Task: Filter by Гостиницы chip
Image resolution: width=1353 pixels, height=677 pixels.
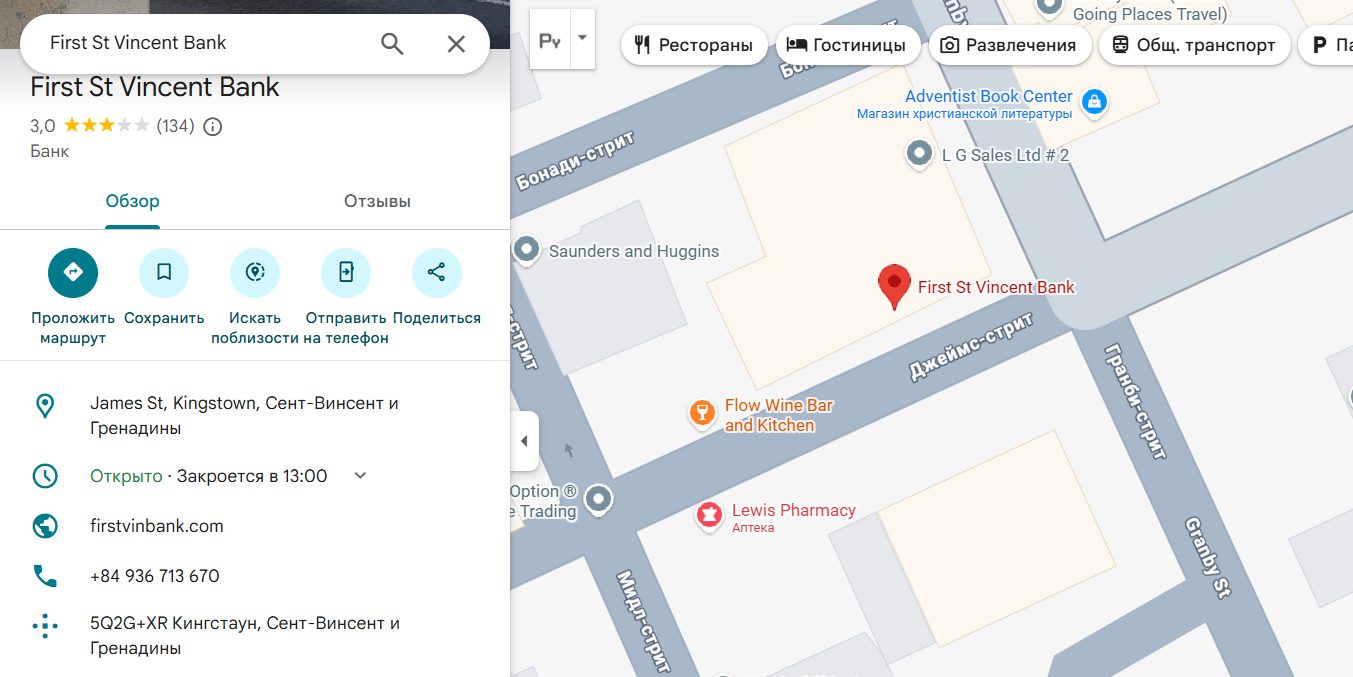Action: 847,45
